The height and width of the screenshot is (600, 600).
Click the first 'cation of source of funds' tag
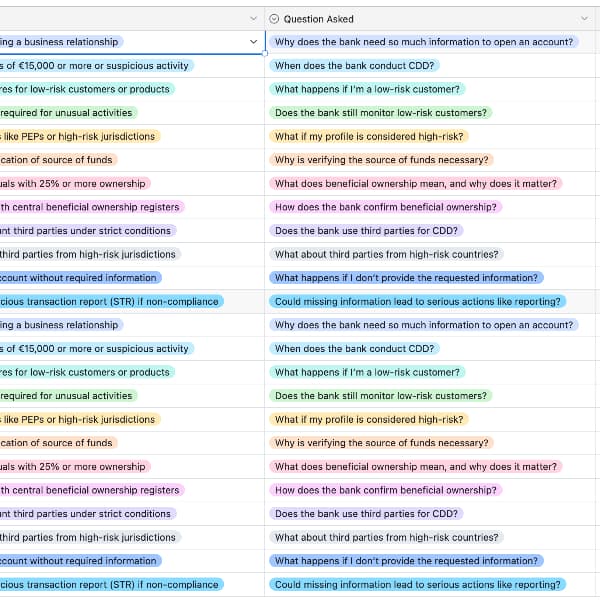pyautogui.click(x=59, y=160)
